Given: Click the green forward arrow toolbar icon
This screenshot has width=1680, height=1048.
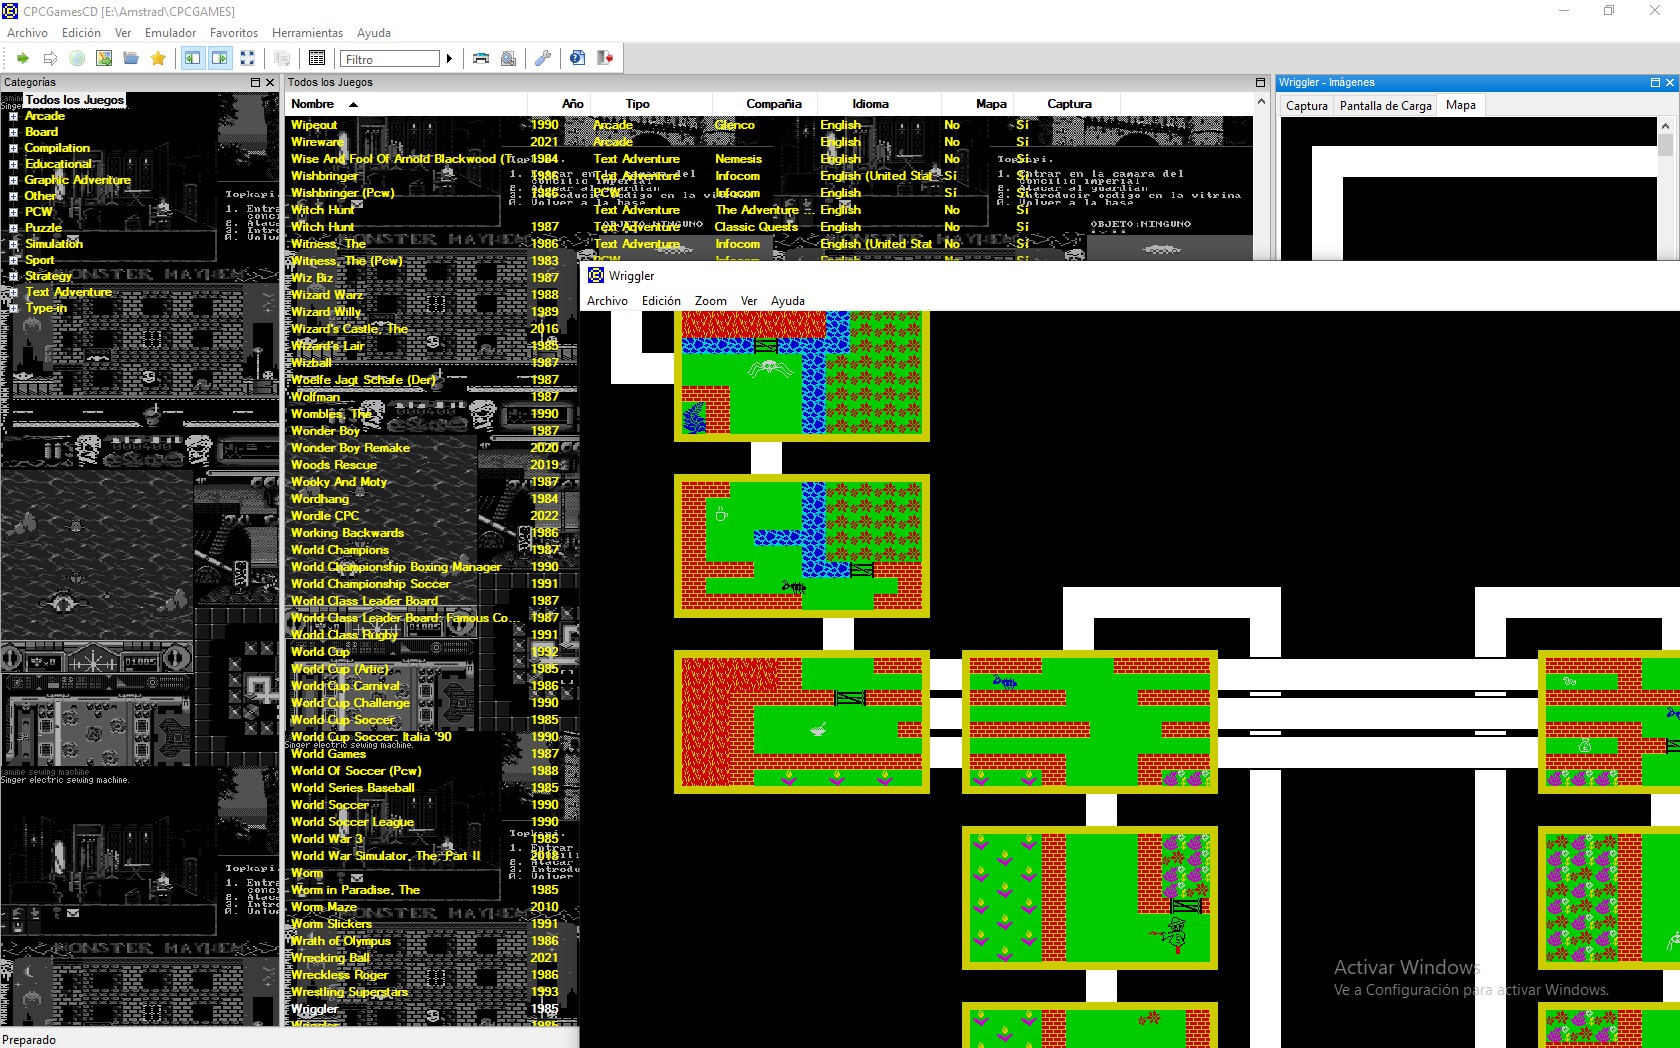Looking at the screenshot, I should (22, 58).
